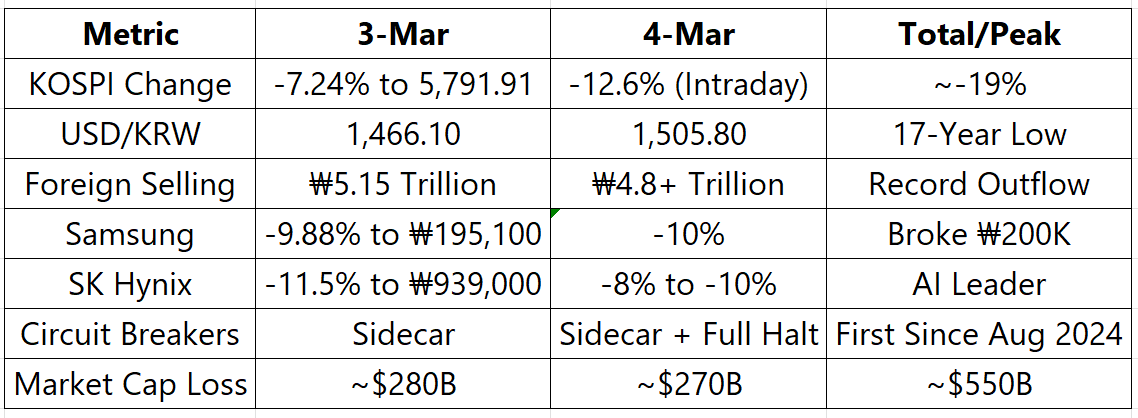Screen dimensions: 1138x418
Task: Select the -12.6% (Intraday) cell
Action: pyautogui.click(x=688, y=84)
